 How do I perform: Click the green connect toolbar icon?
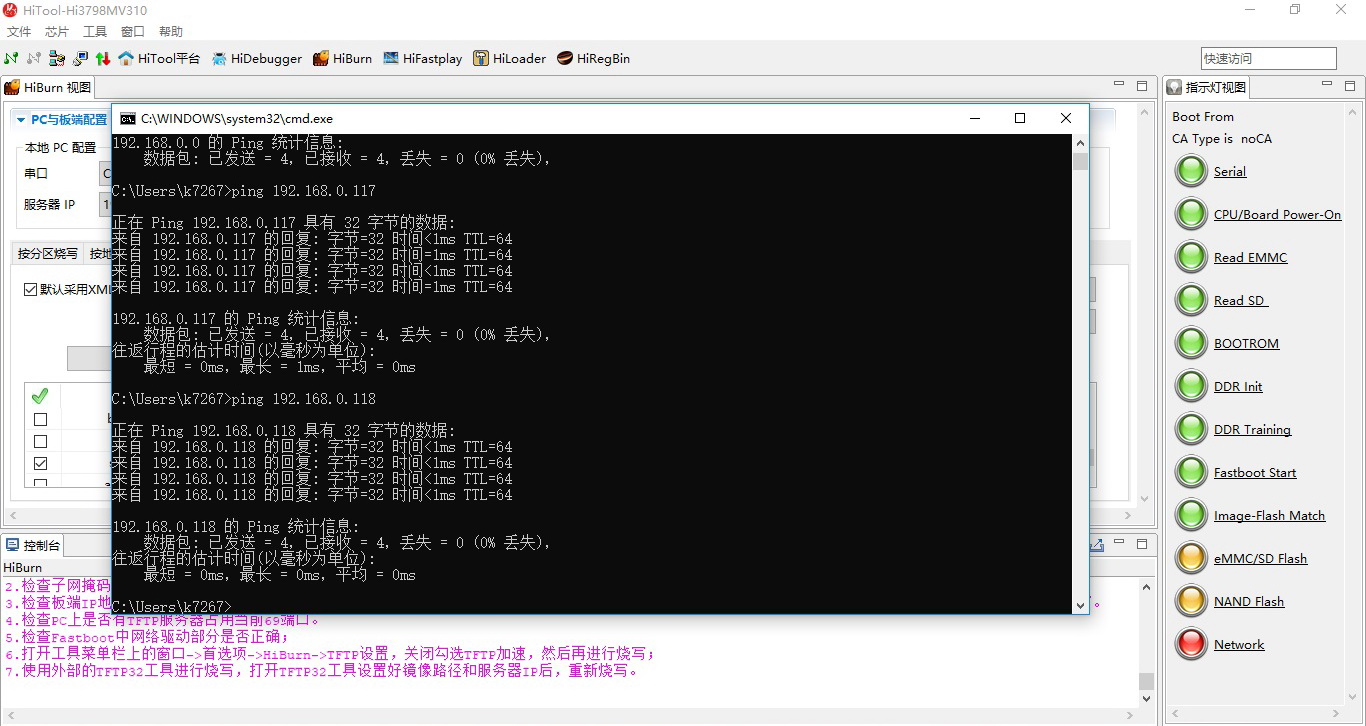pyautogui.click(x=11, y=58)
